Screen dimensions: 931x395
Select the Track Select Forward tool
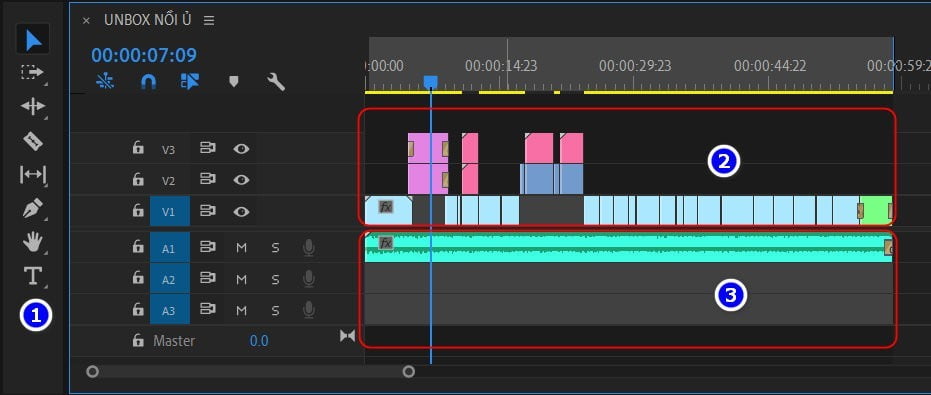pos(33,72)
